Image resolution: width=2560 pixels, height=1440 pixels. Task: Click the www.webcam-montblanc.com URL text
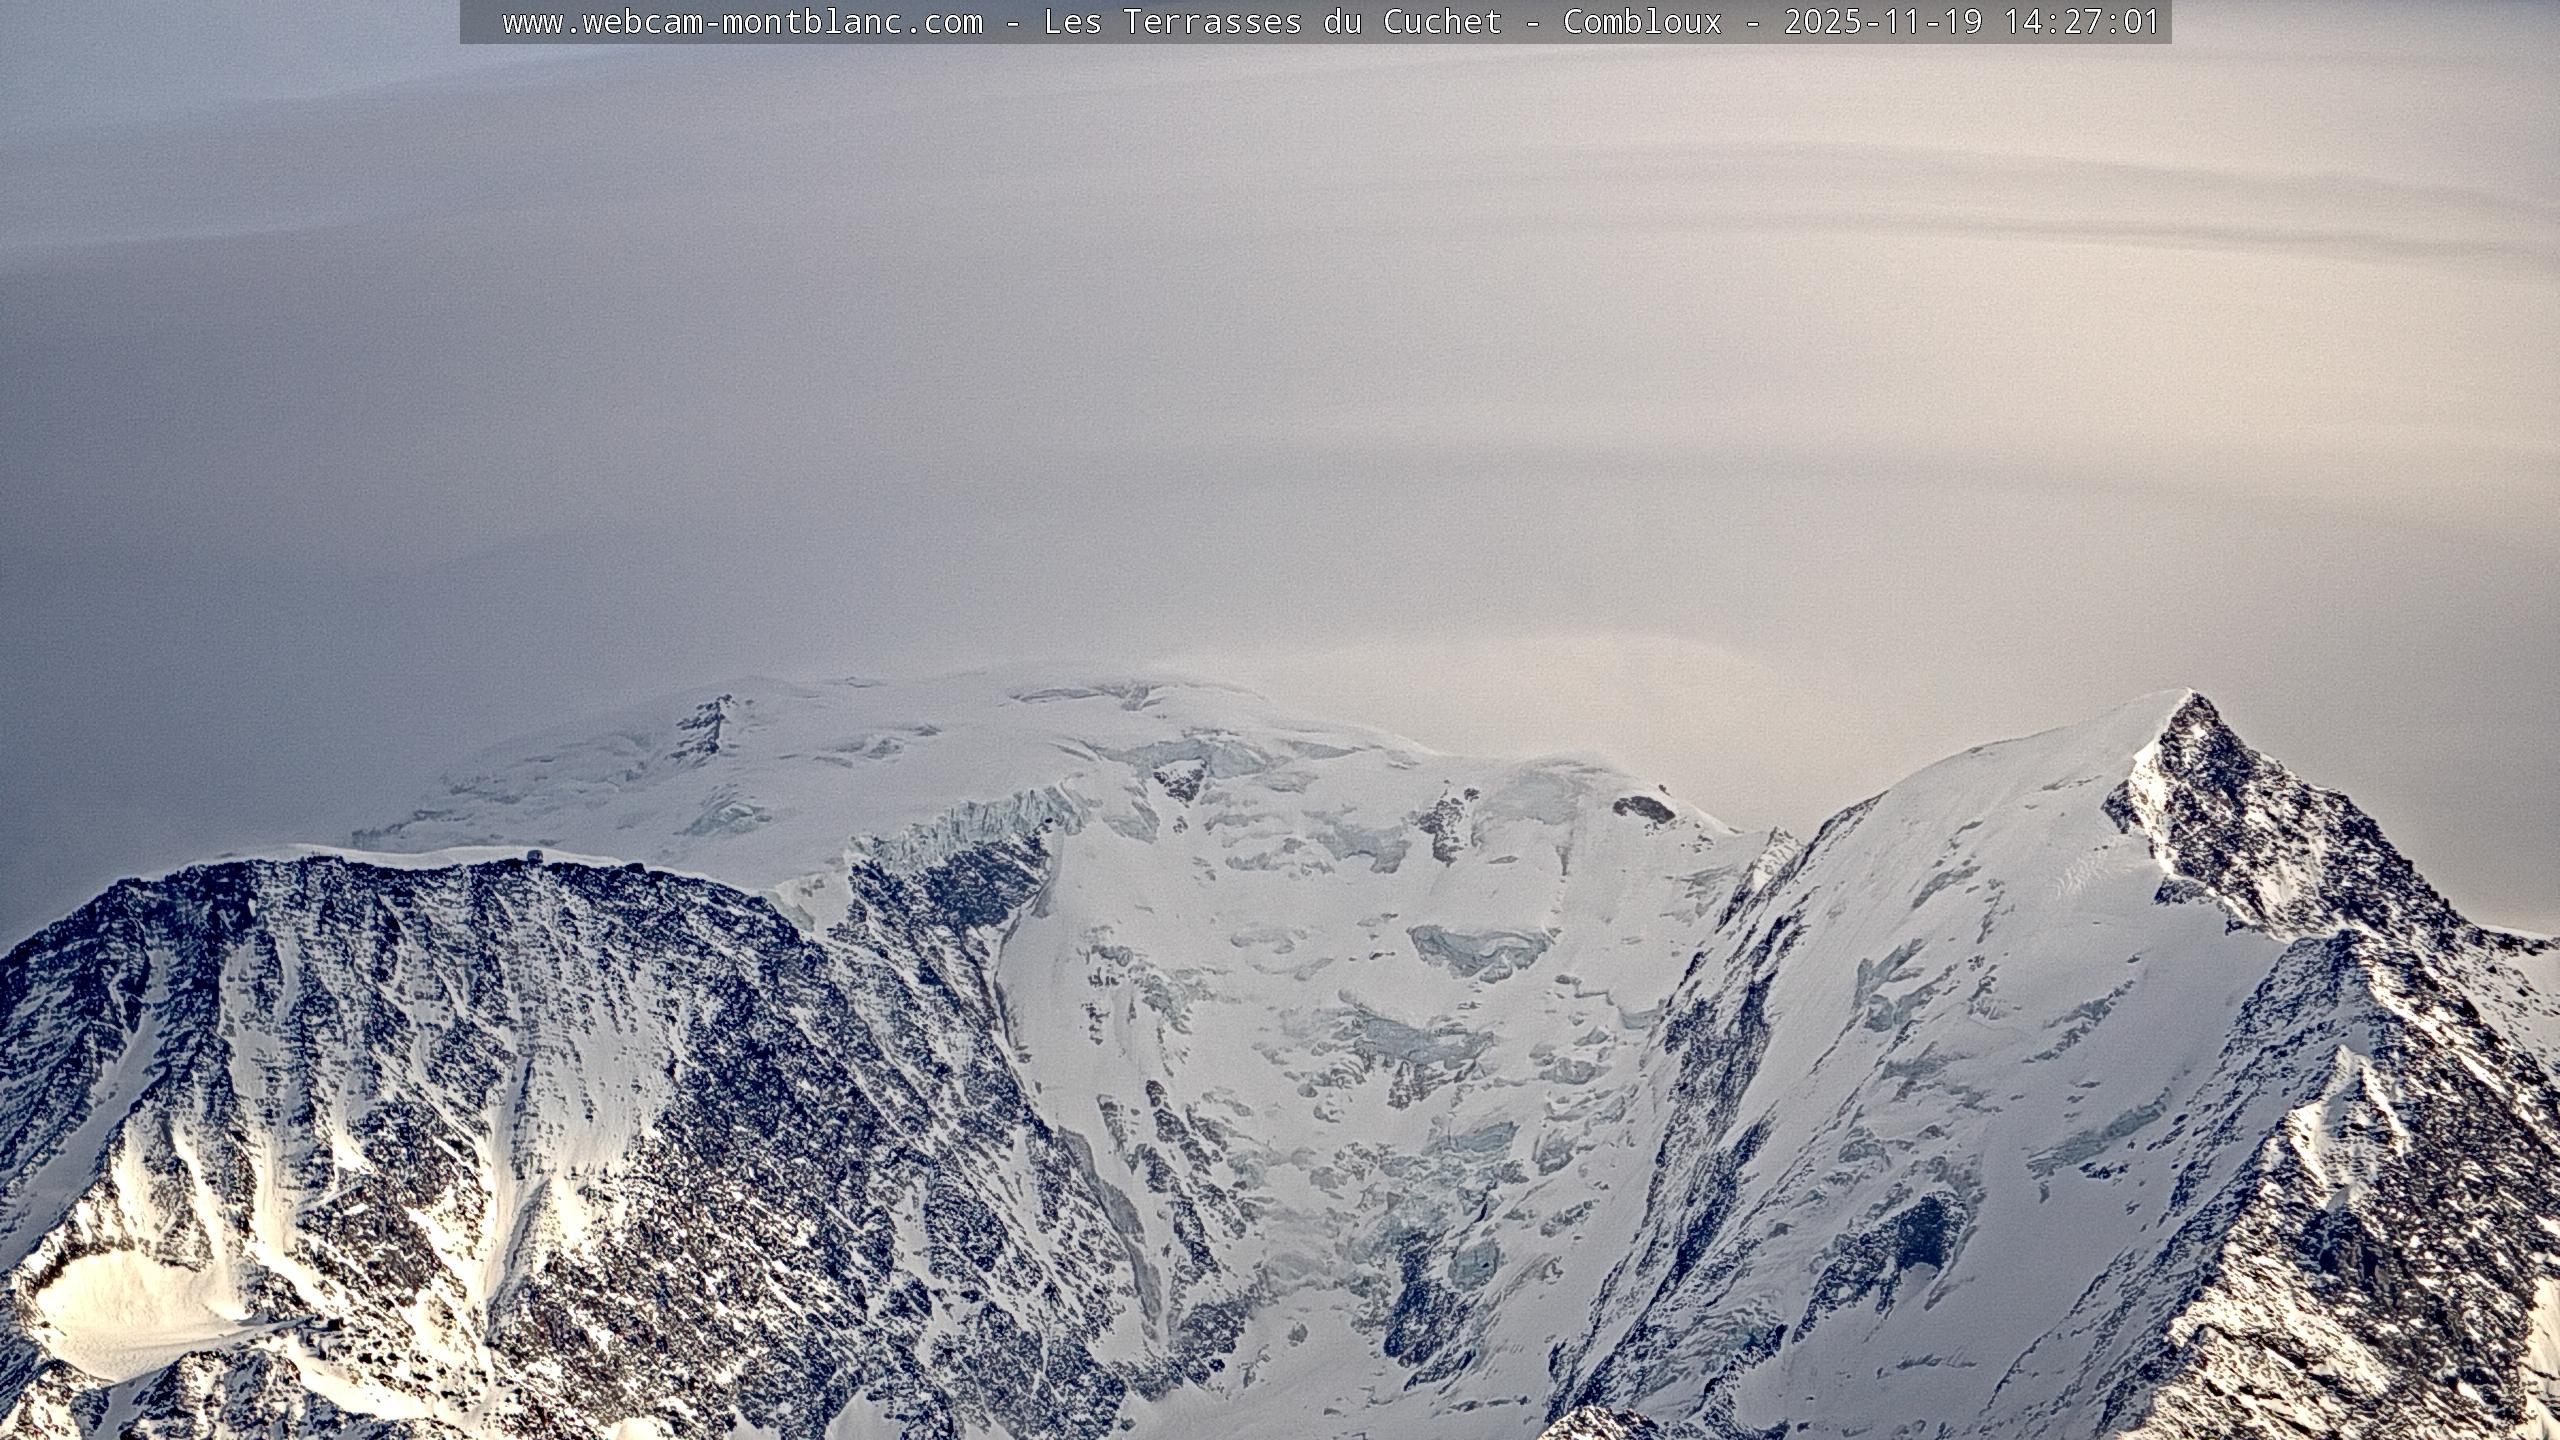click(742, 22)
